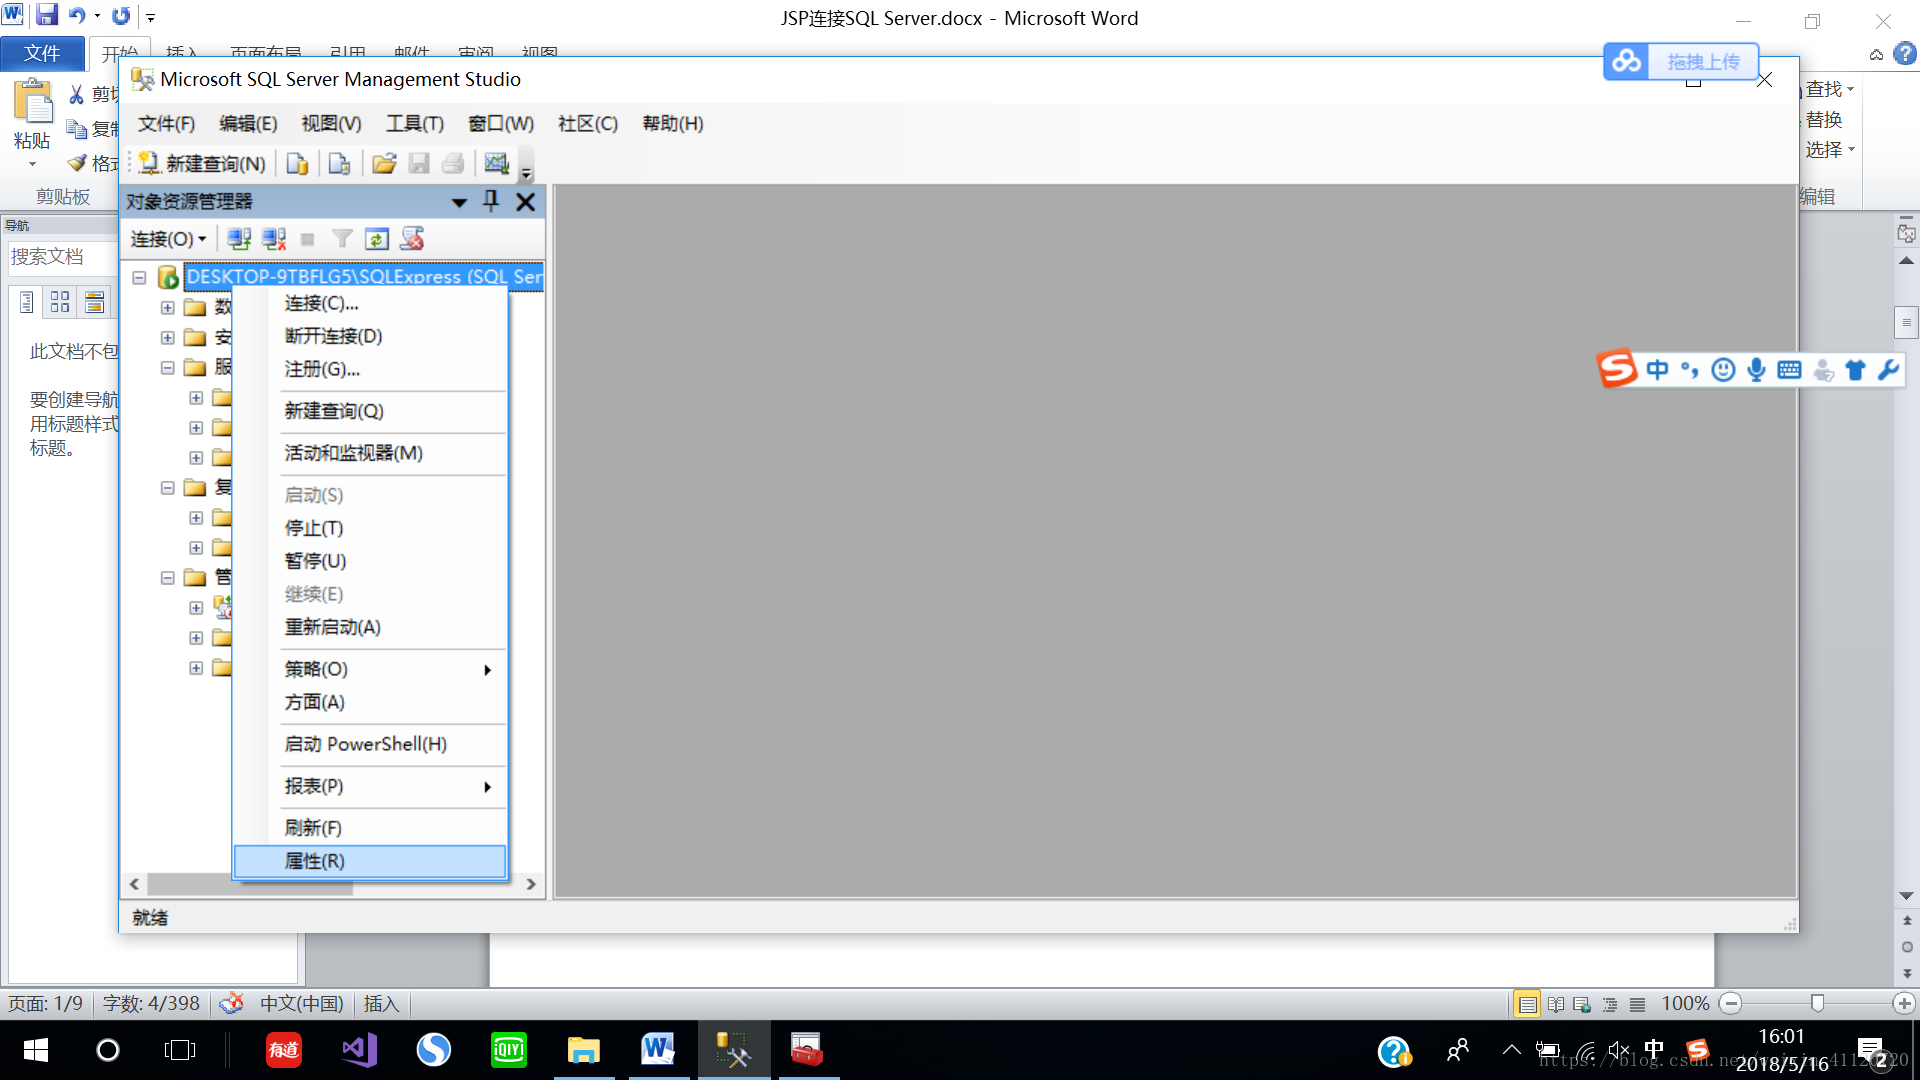Open the 连接(O) dropdown in Object Explorer

click(168, 239)
